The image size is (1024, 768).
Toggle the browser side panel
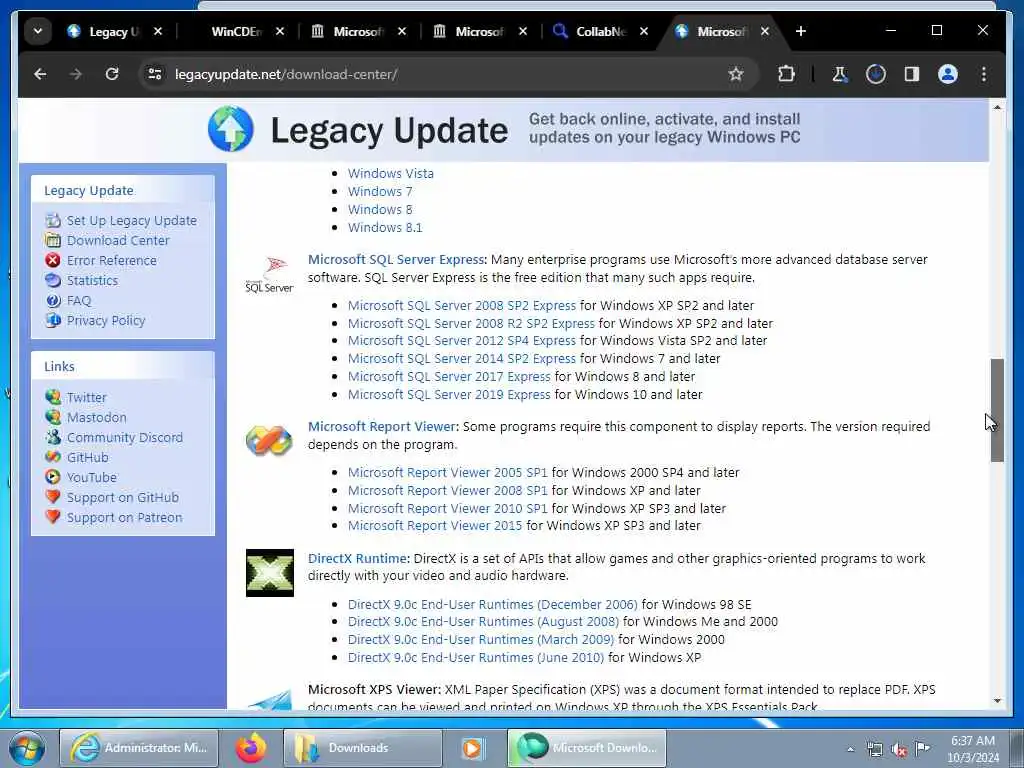(912, 74)
